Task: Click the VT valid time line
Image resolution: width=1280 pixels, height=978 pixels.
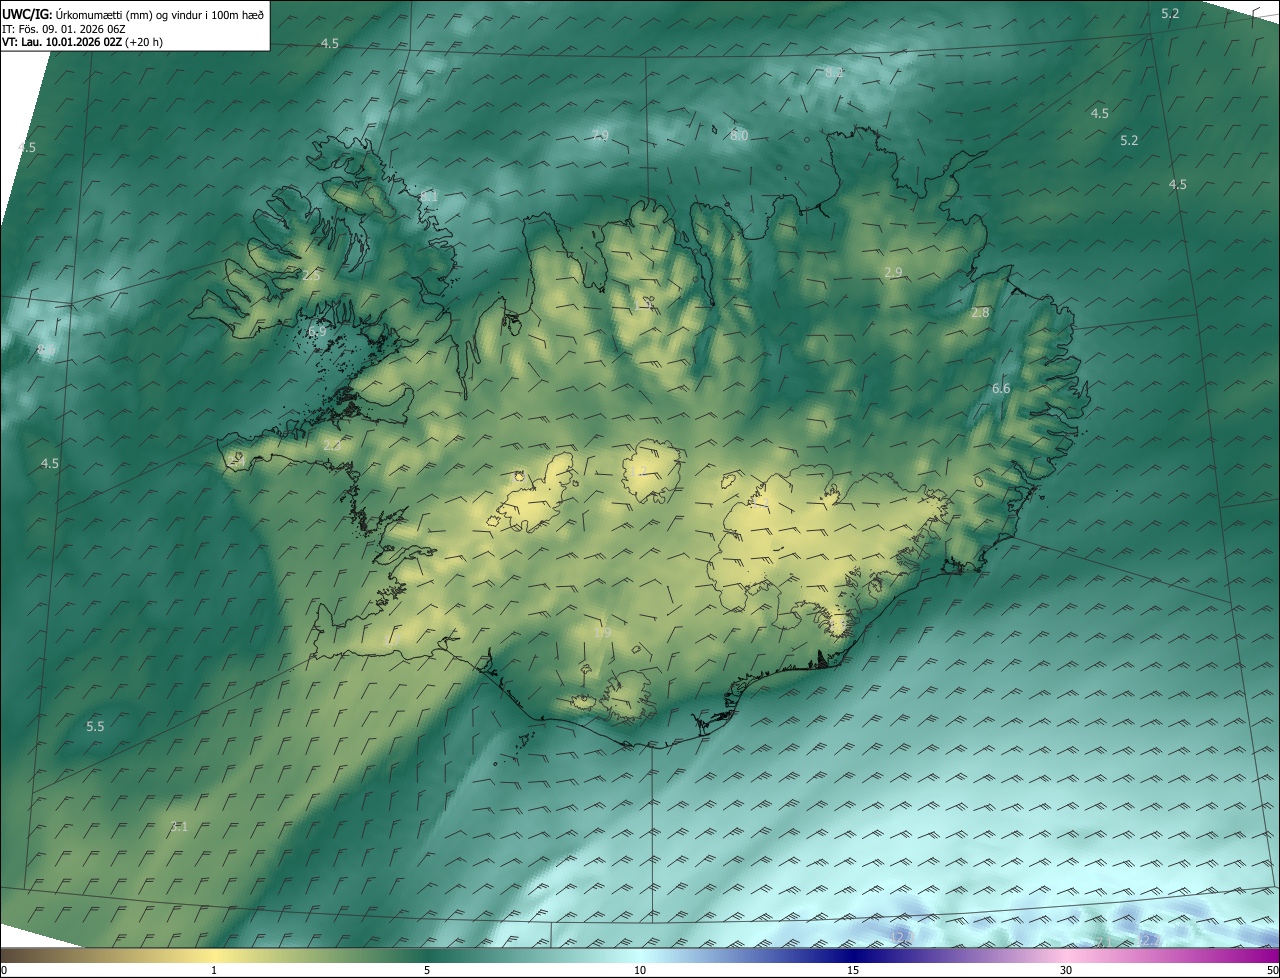Action: tap(85, 42)
